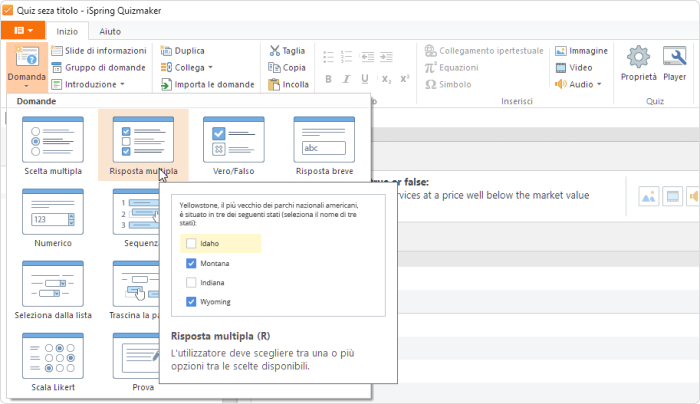Decrease text indent
Viewport: 700px width, 404px height.
coord(367,57)
